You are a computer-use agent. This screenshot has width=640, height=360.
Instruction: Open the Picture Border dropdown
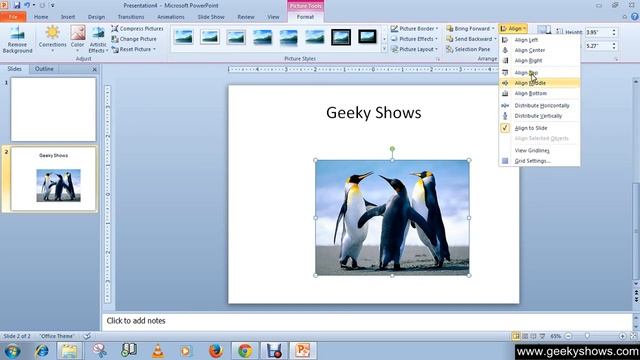click(414, 29)
